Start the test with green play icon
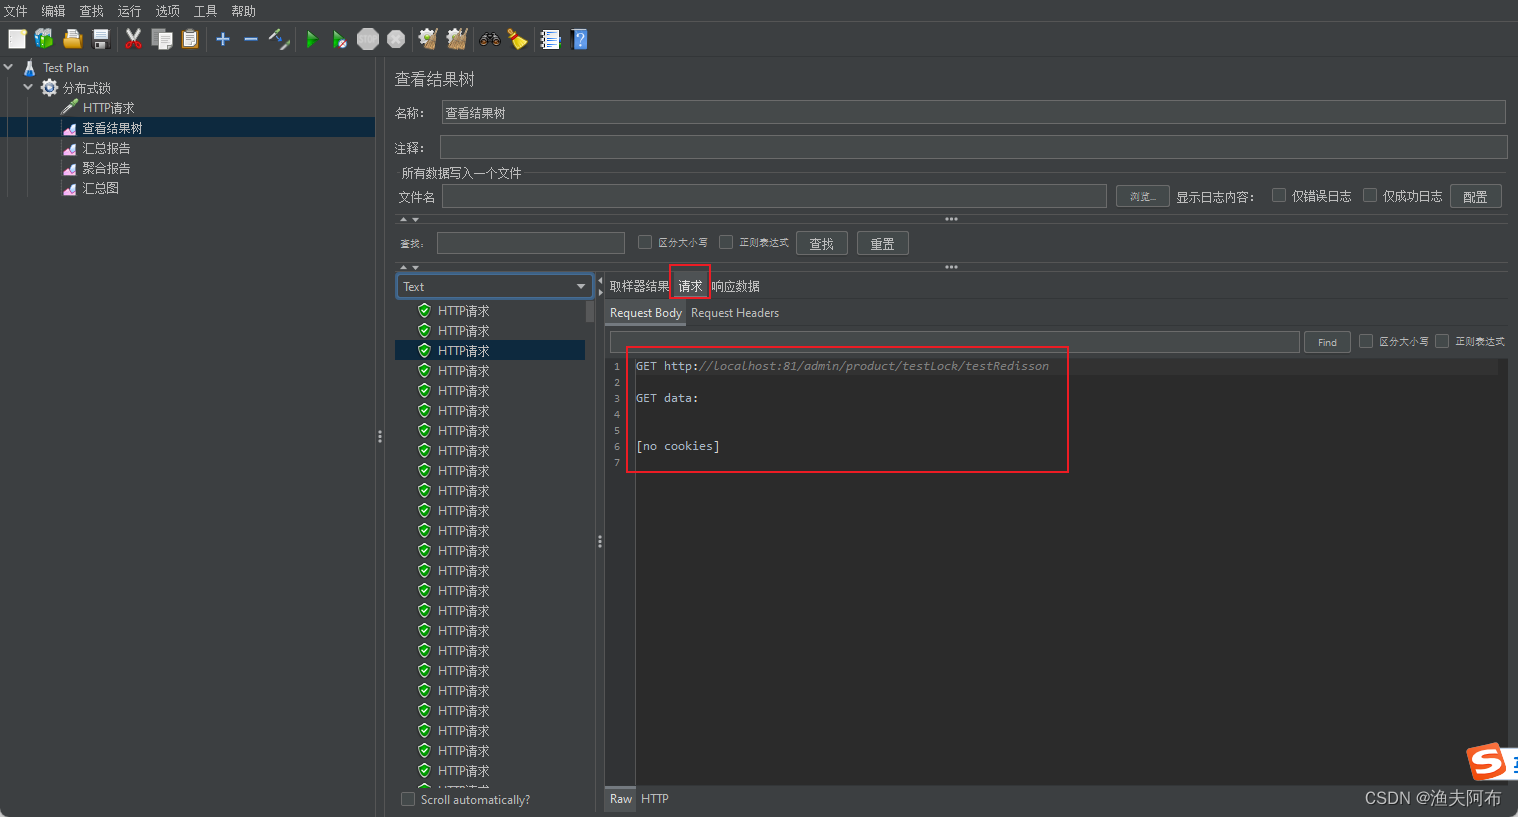The height and width of the screenshot is (817, 1518). [312, 39]
